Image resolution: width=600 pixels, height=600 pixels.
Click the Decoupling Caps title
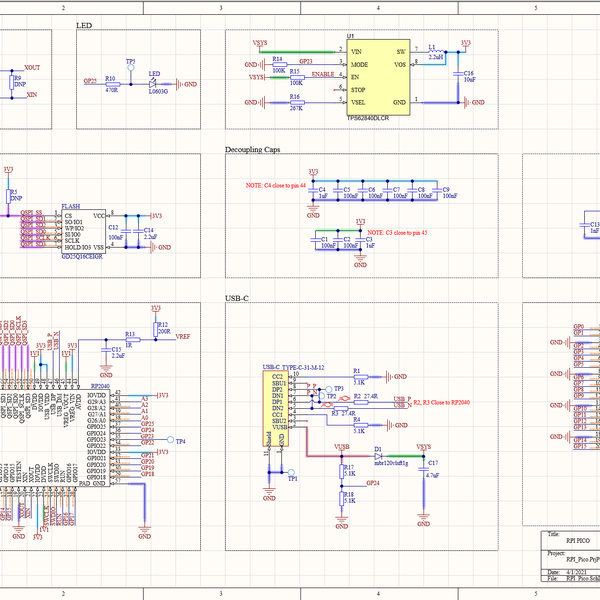click(x=253, y=150)
